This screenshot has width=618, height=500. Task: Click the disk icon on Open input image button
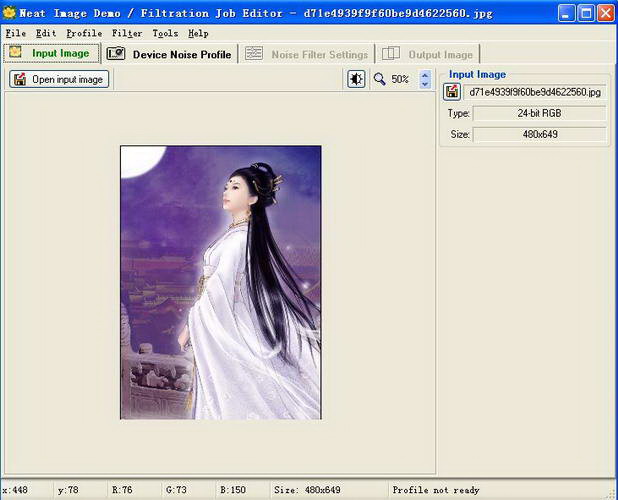tap(20, 79)
